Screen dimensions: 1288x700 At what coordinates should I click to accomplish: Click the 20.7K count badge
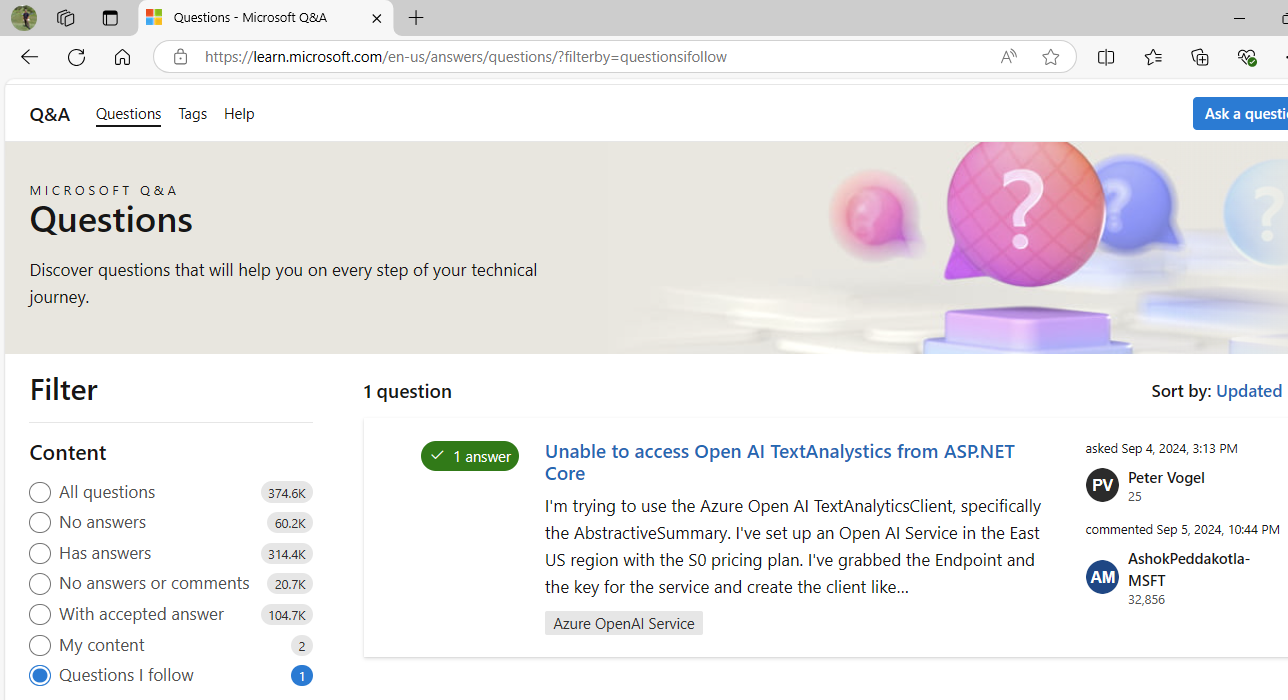coord(290,584)
